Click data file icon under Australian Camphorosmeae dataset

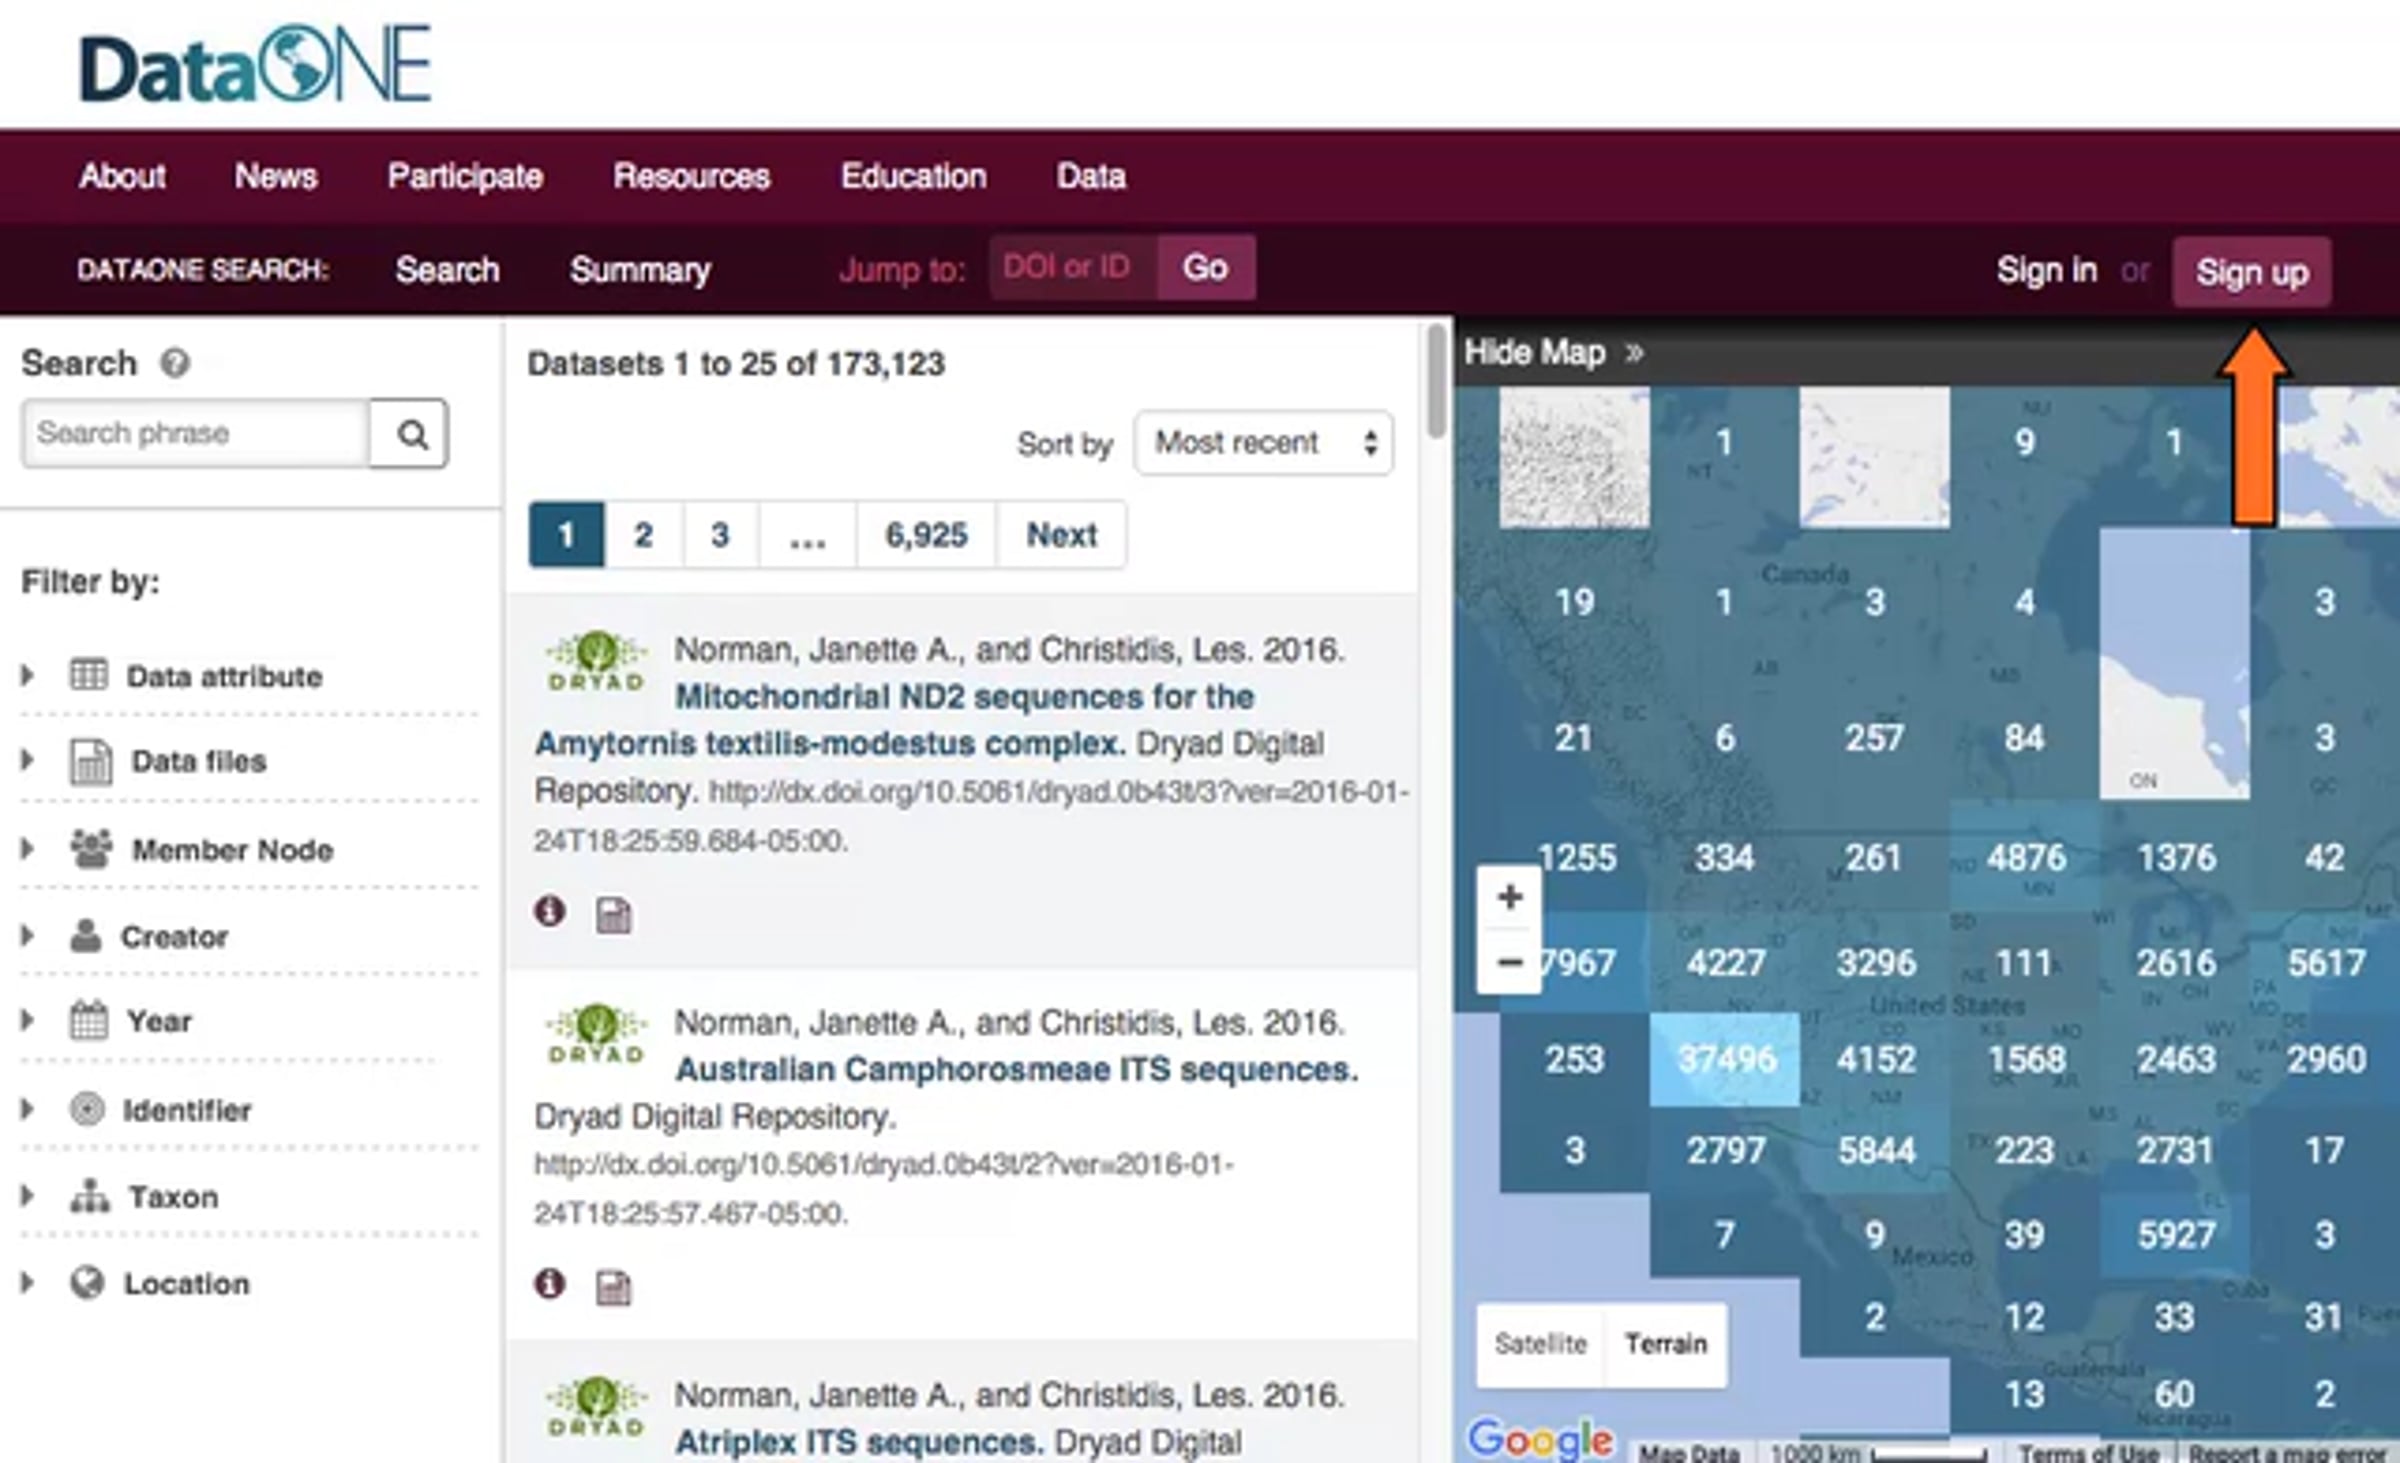[613, 1287]
